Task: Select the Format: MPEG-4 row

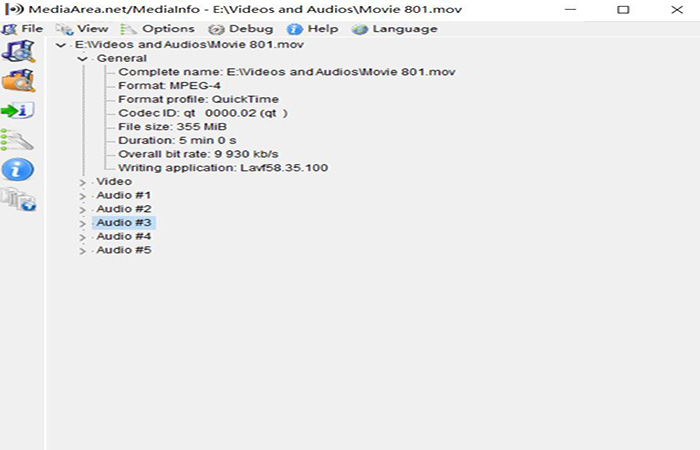Action: (169, 86)
